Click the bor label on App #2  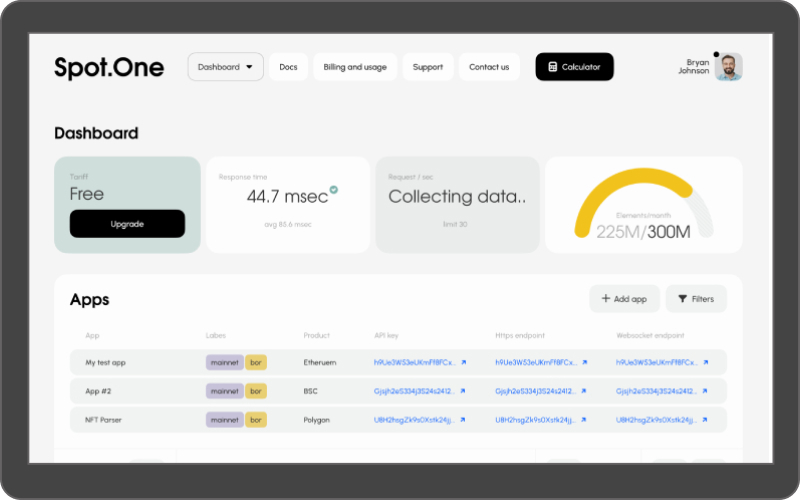[256, 391]
